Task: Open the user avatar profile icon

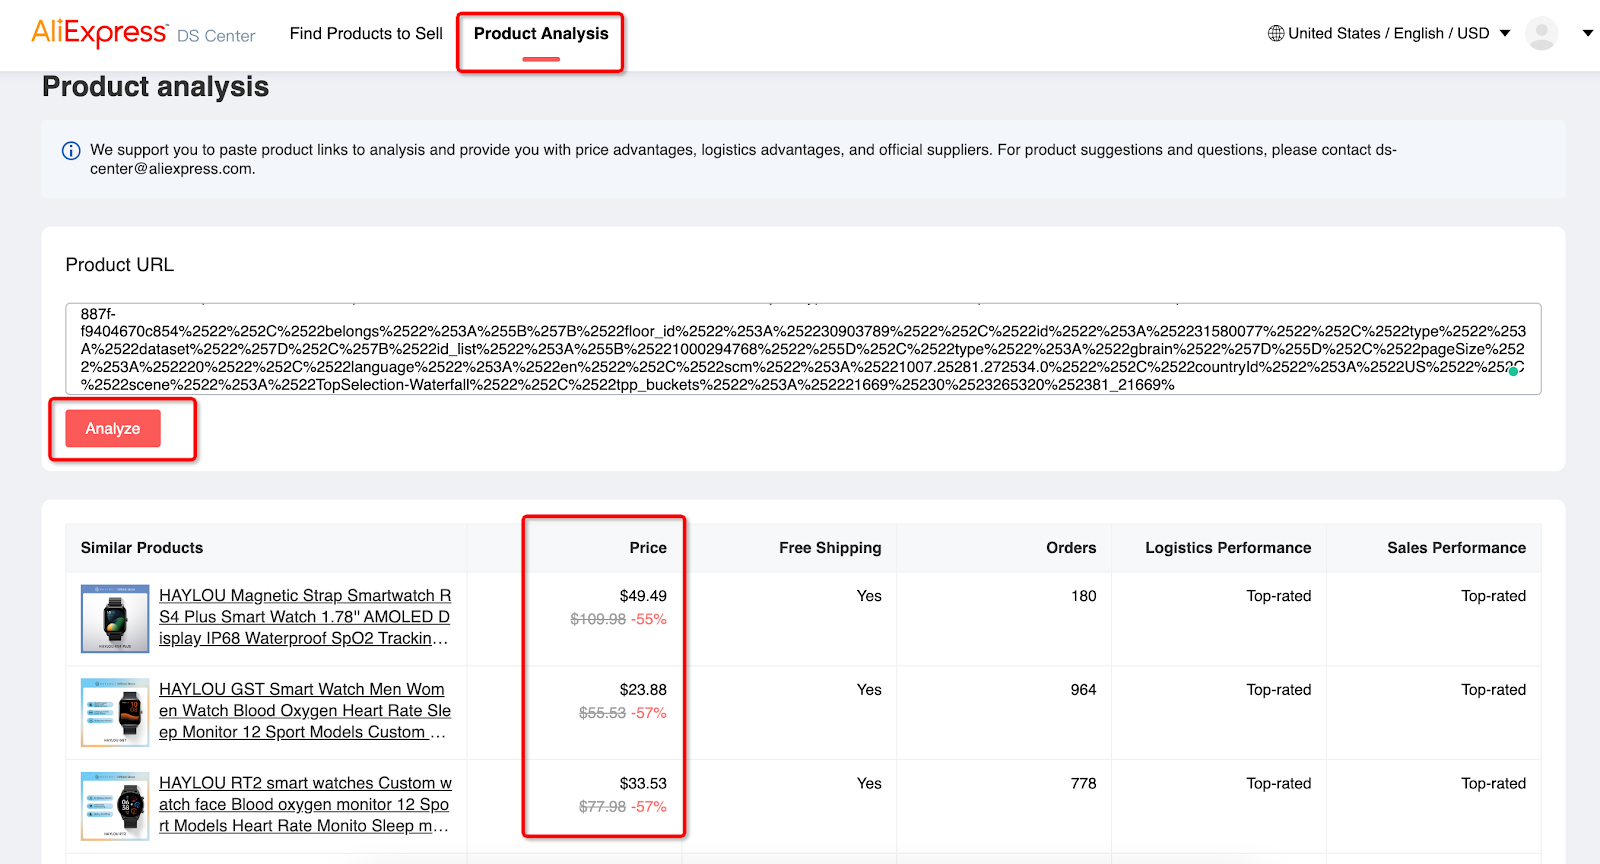Action: [1541, 33]
